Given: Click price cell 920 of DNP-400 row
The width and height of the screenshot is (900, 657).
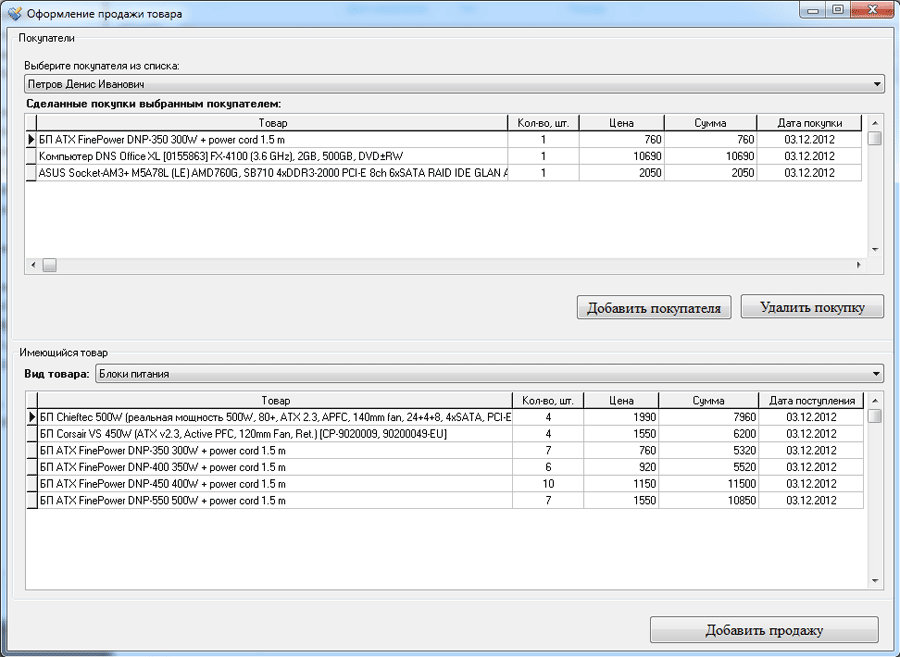Looking at the screenshot, I should [x=621, y=467].
